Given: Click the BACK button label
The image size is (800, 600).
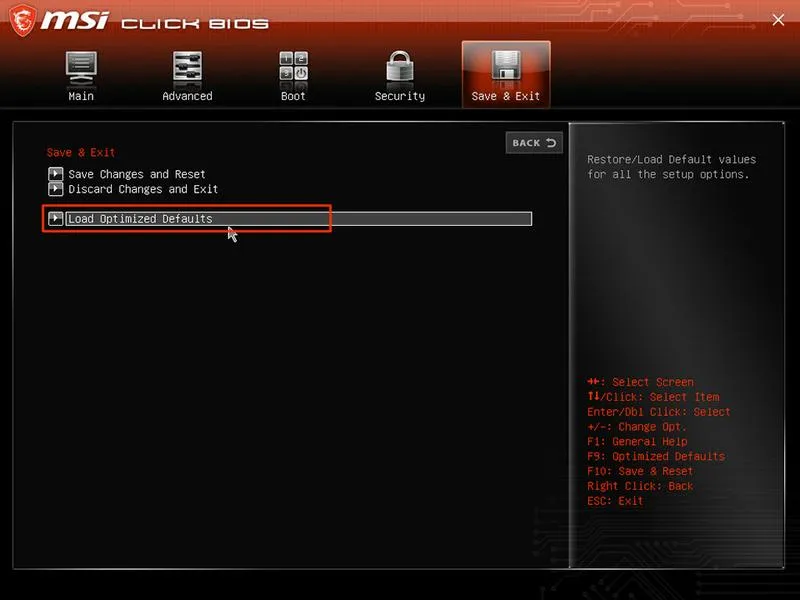Looking at the screenshot, I should [x=526, y=143].
